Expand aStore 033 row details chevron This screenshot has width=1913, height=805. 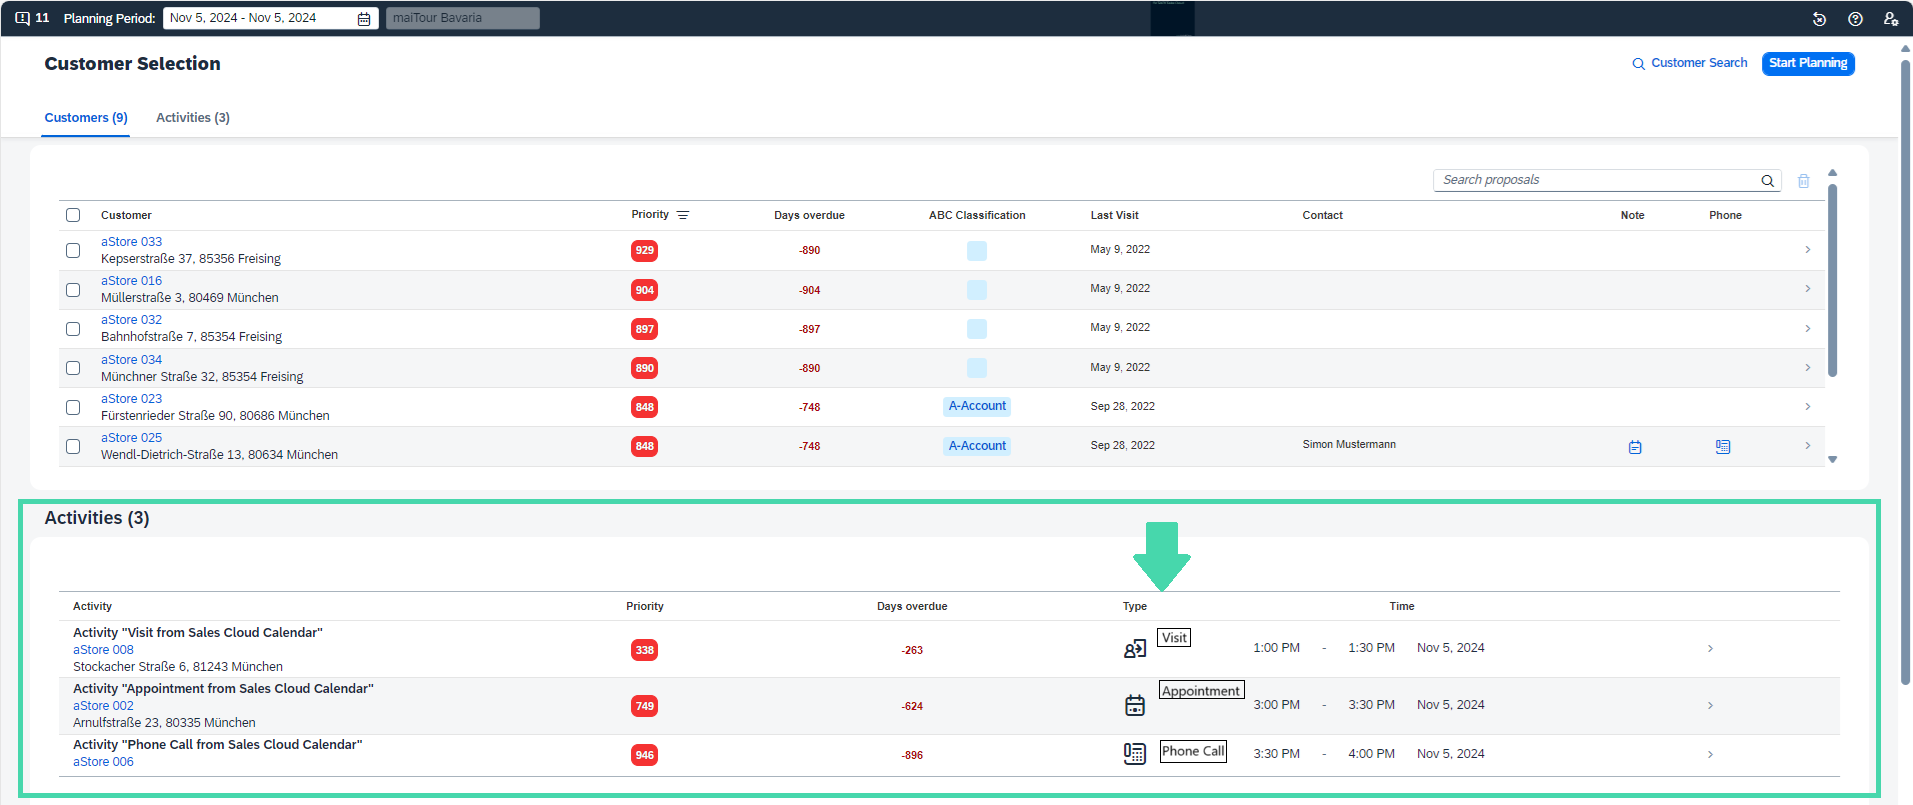(x=1807, y=250)
